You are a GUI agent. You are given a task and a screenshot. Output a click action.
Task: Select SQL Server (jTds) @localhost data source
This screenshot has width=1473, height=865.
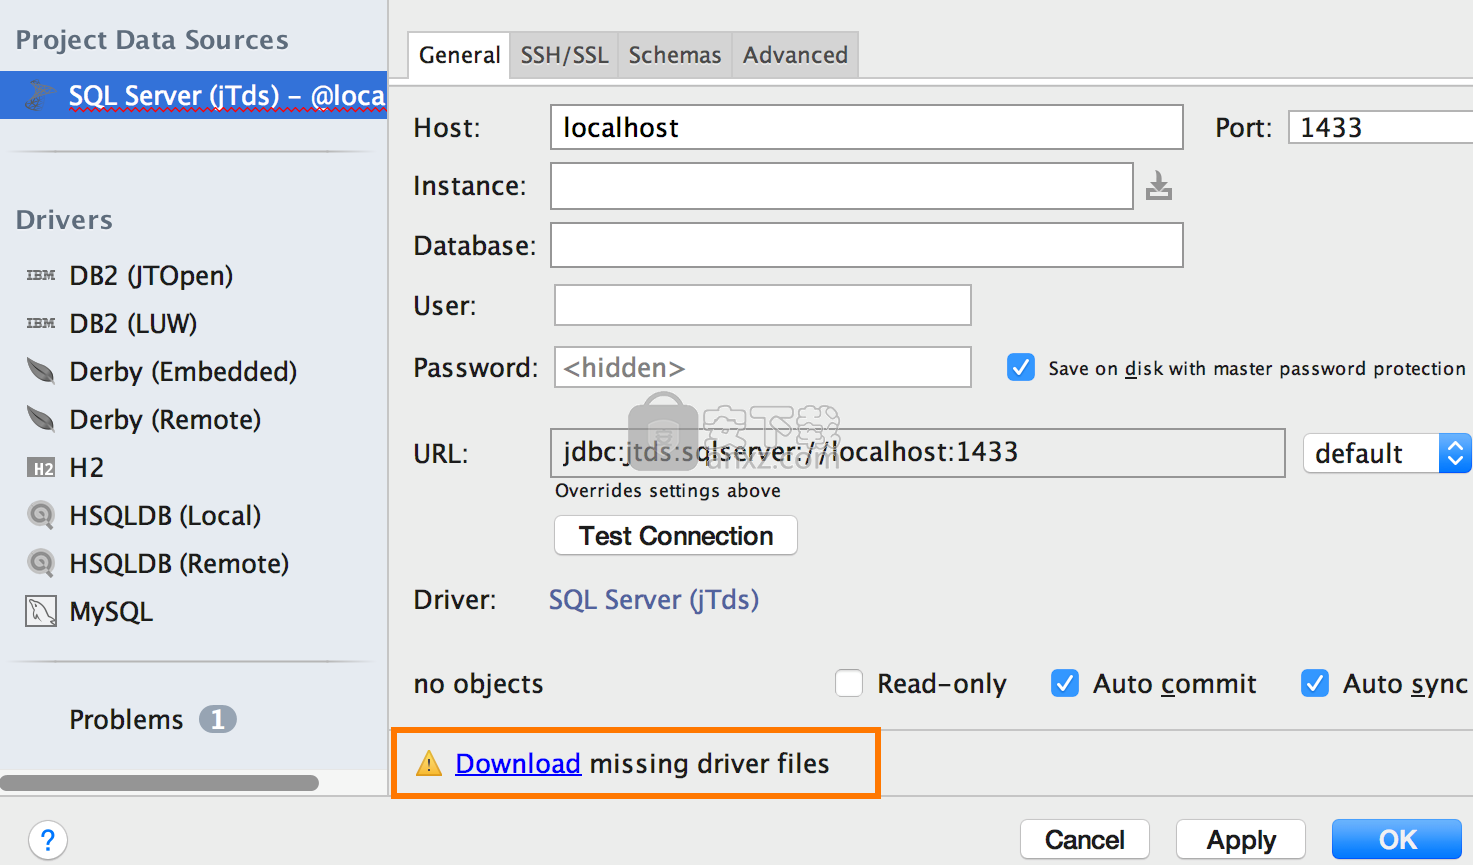point(193,95)
